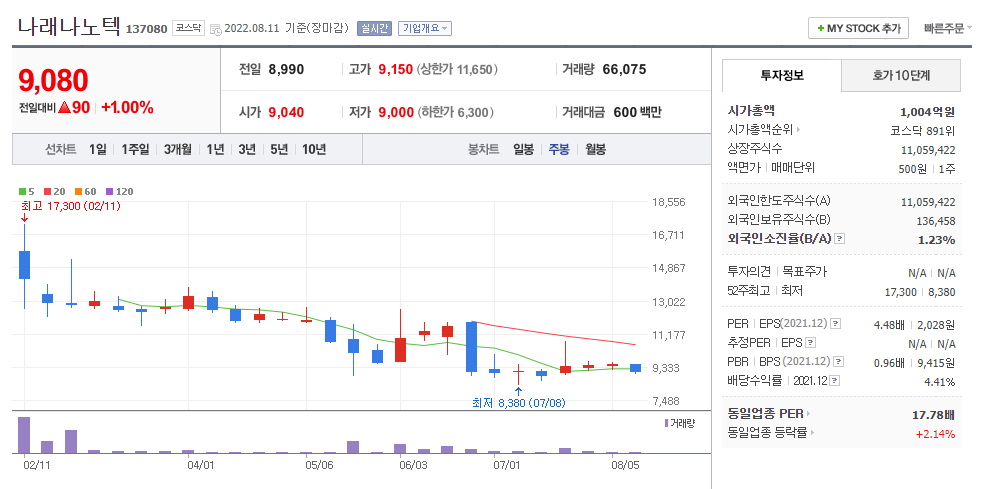Click the red up triangle beside 전일대비
Image resolution: width=987 pixels, height=489 pixels.
[x=64, y=108]
